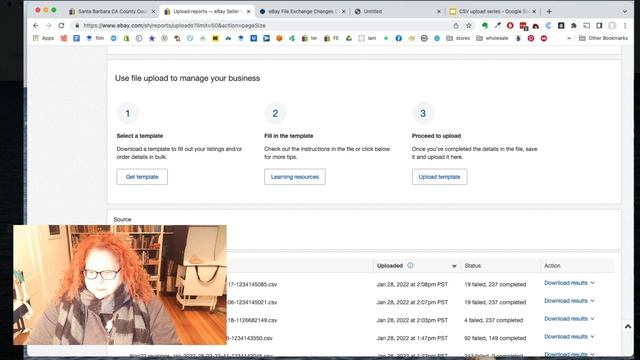Image resolution: width=640 pixels, height=360 pixels.
Task: Open the Other Bookmarks folder
Action: click(x=603, y=38)
